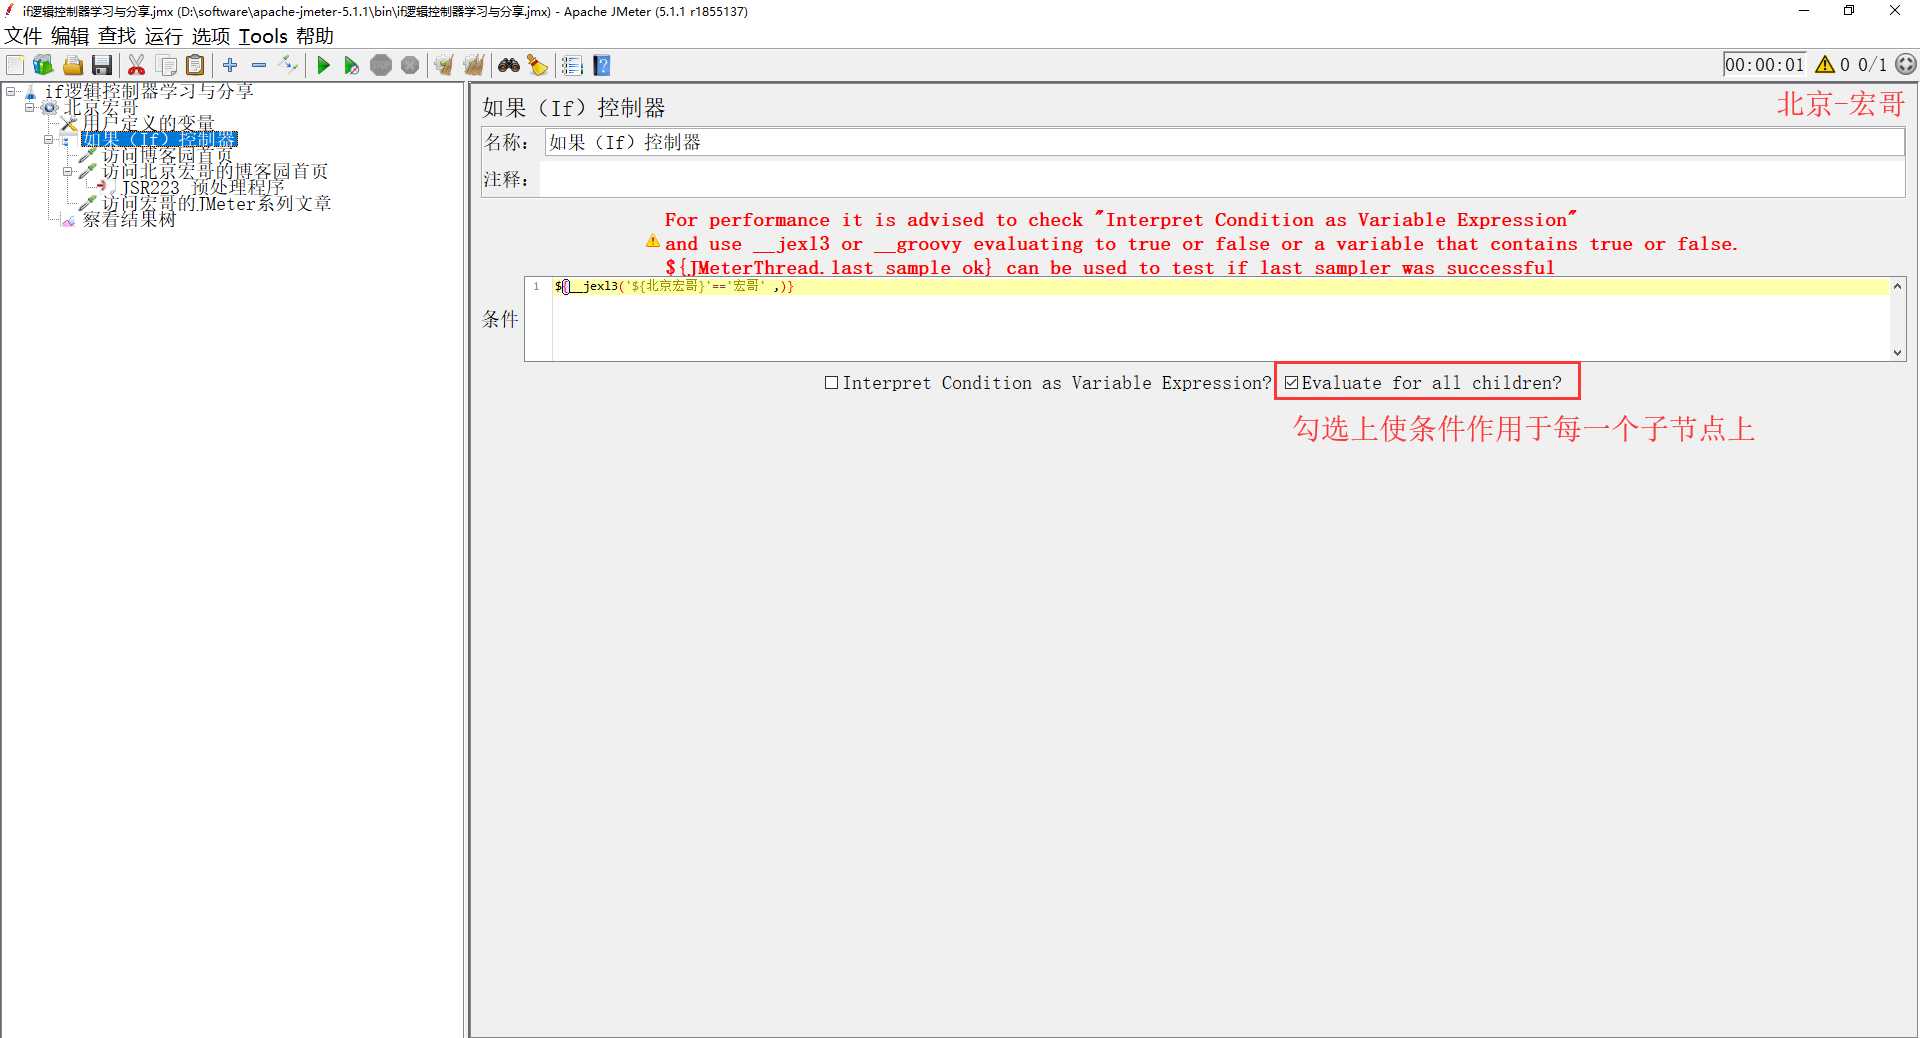Click the Cut scissors icon
This screenshot has width=1920, height=1038.
[x=137, y=65]
